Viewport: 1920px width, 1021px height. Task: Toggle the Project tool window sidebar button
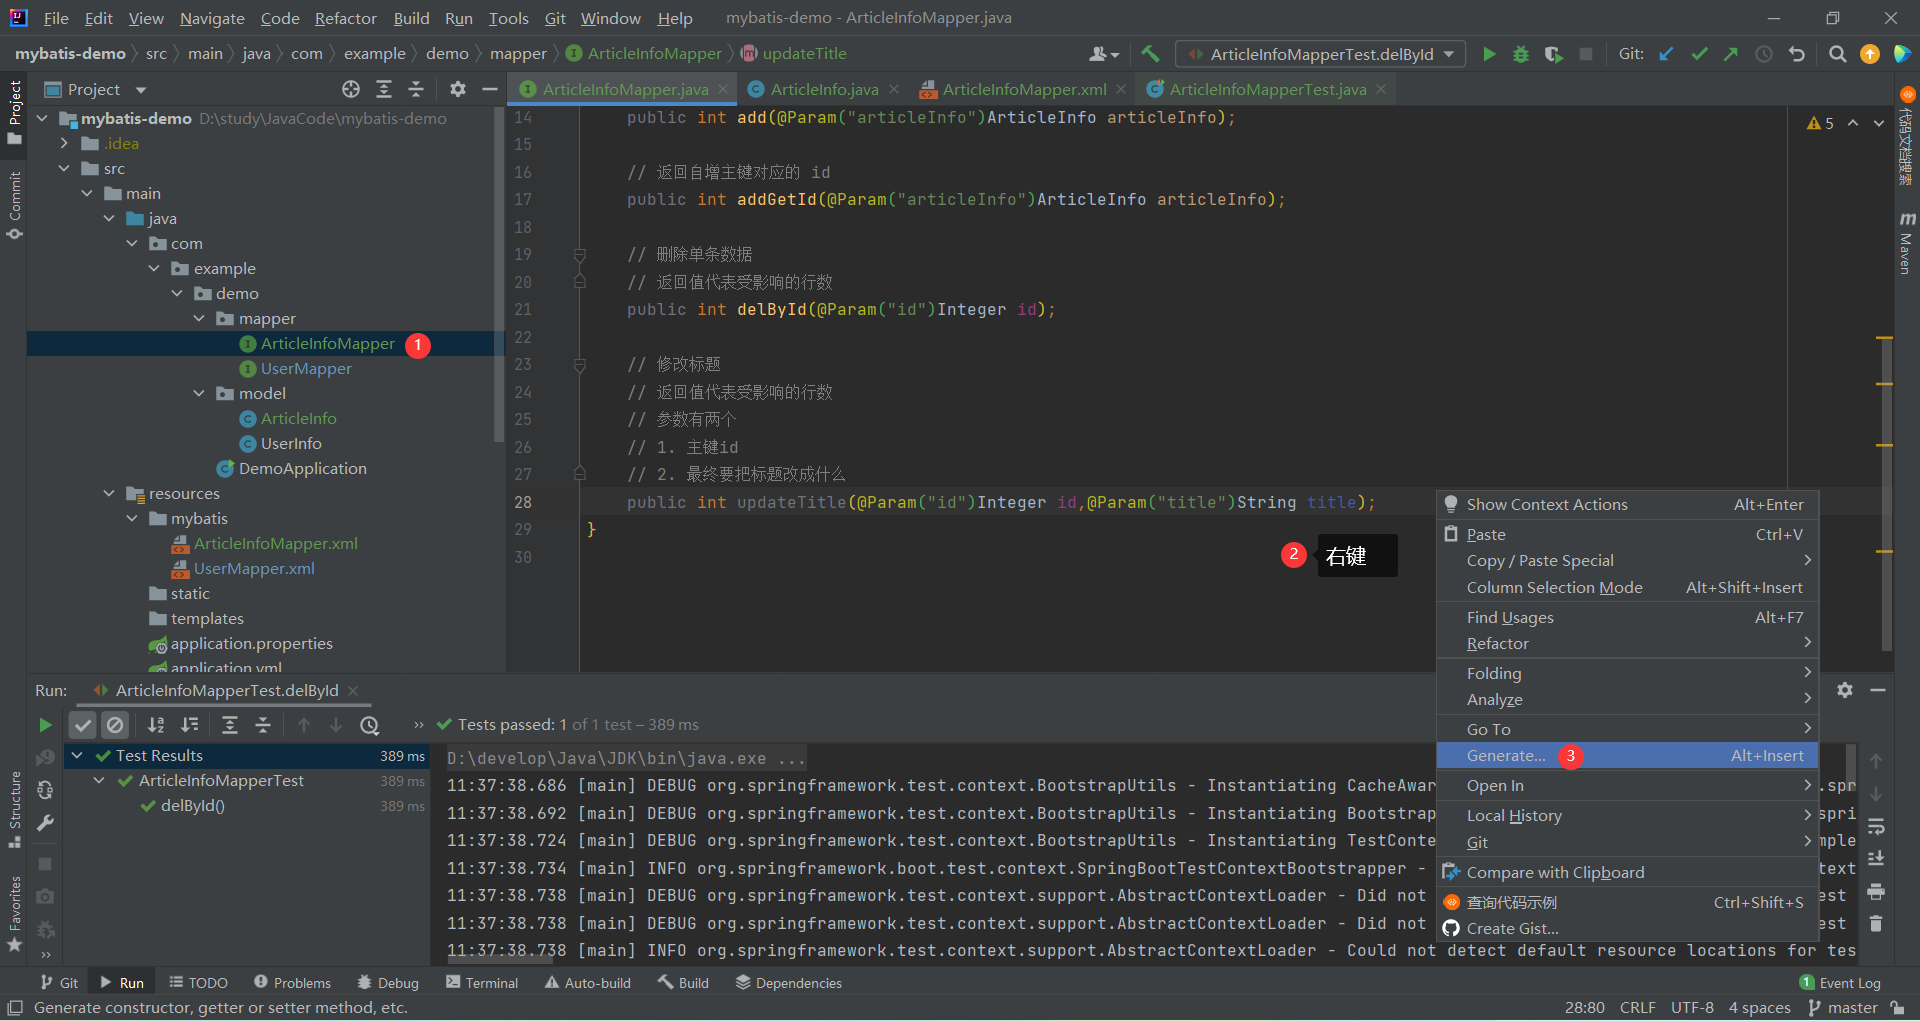pyautogui.click(x=14, y=112)
